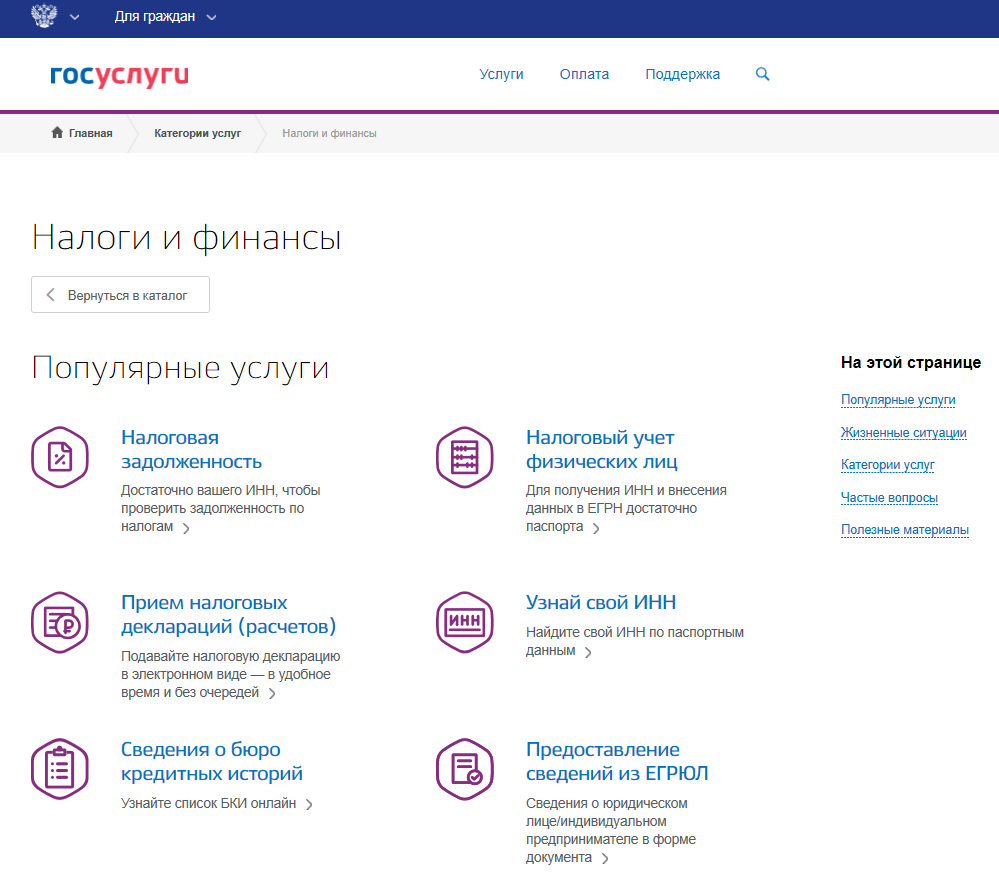The height and width of the screenshot is (887, 999).
Task: Open the Частые вопросы link
Action: tap(889, 497)
